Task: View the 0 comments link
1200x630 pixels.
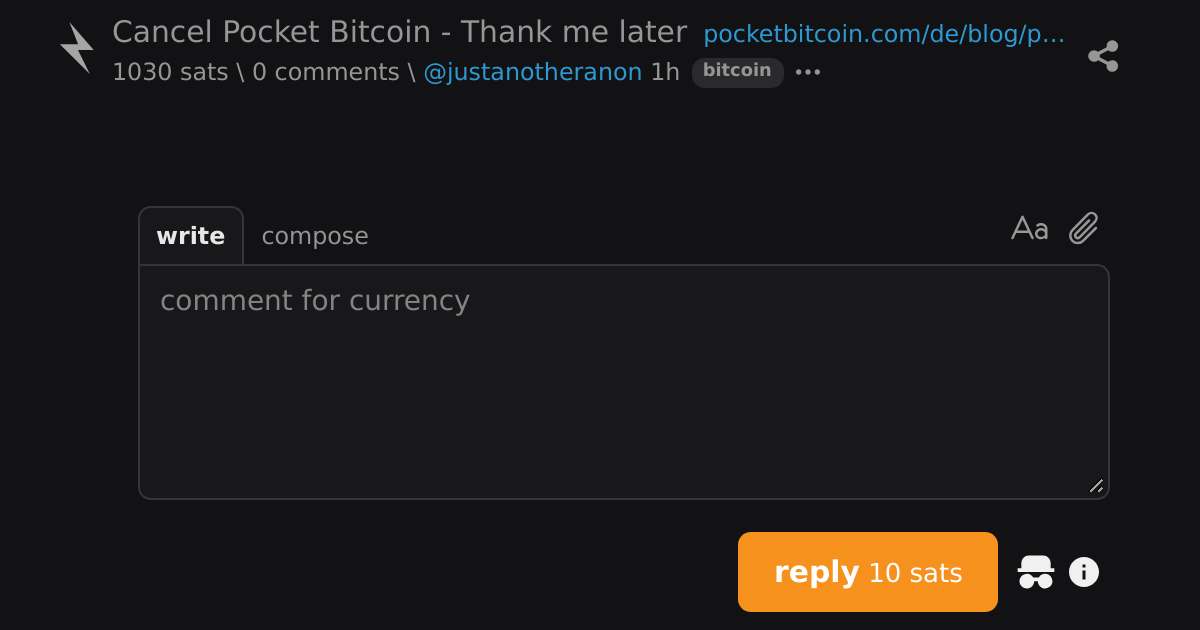Action: click(x=326, y=72)
